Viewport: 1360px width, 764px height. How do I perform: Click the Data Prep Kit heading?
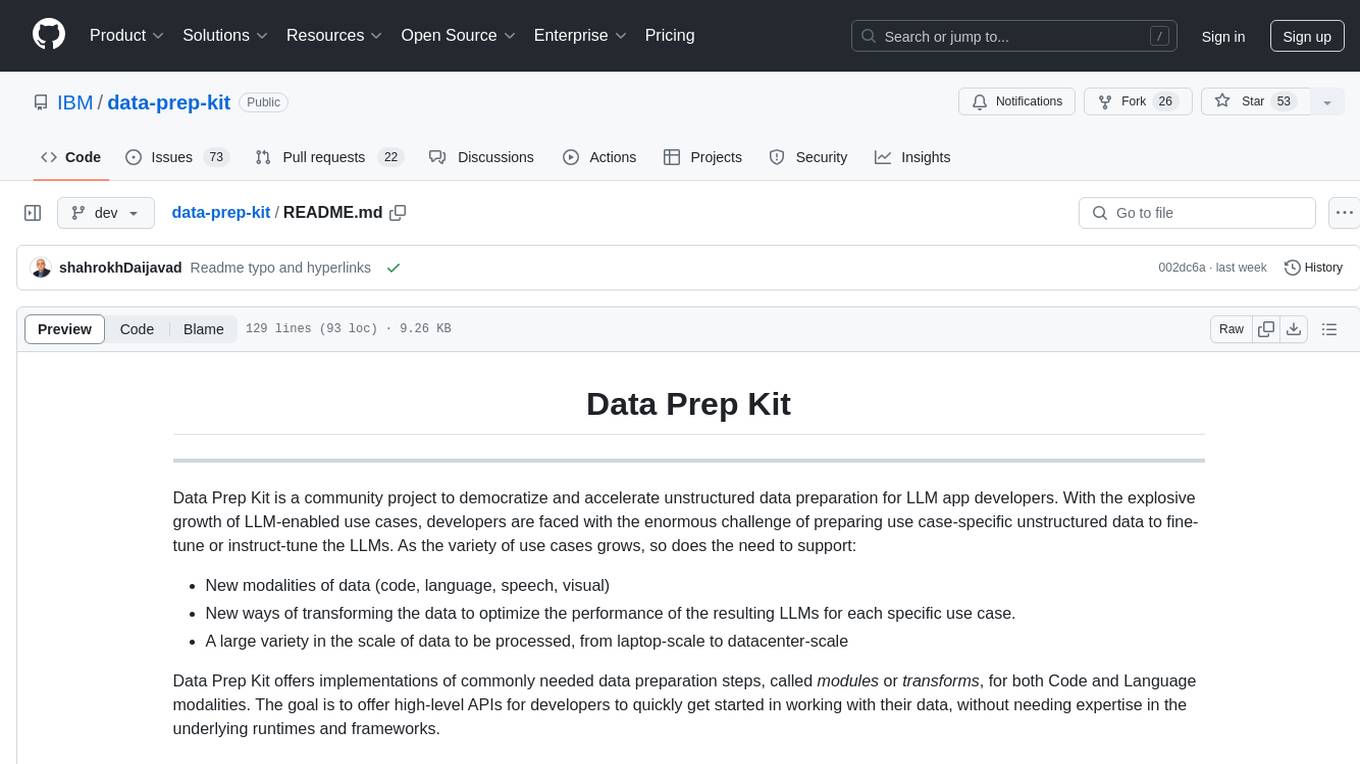[688, 403]
